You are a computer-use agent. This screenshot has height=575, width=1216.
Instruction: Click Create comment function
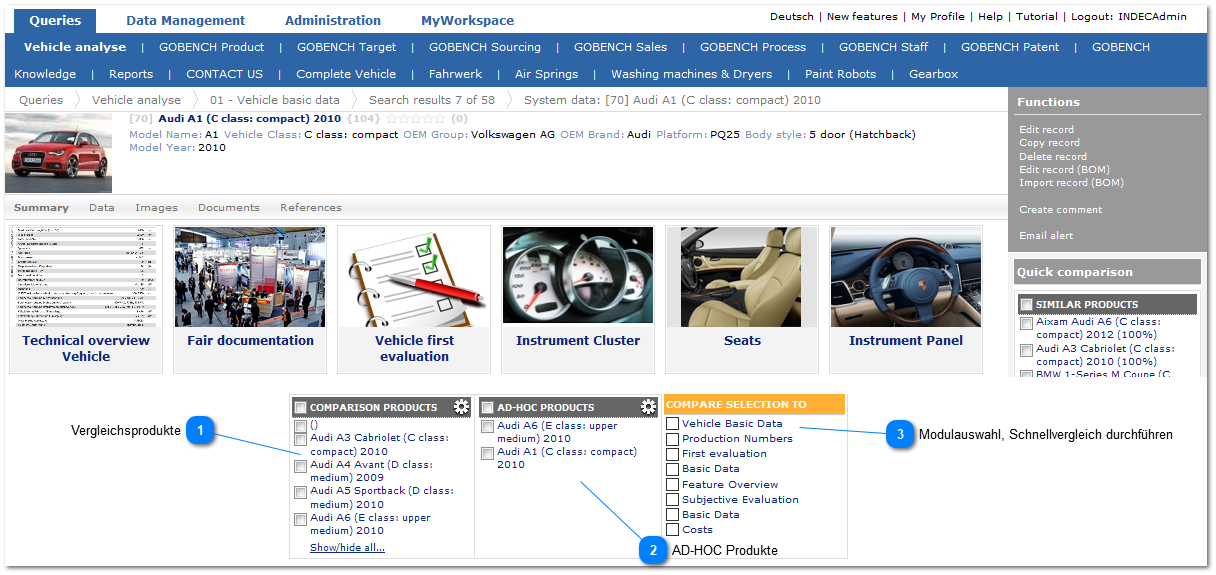pyautogui.click(x=1061, y=210)
